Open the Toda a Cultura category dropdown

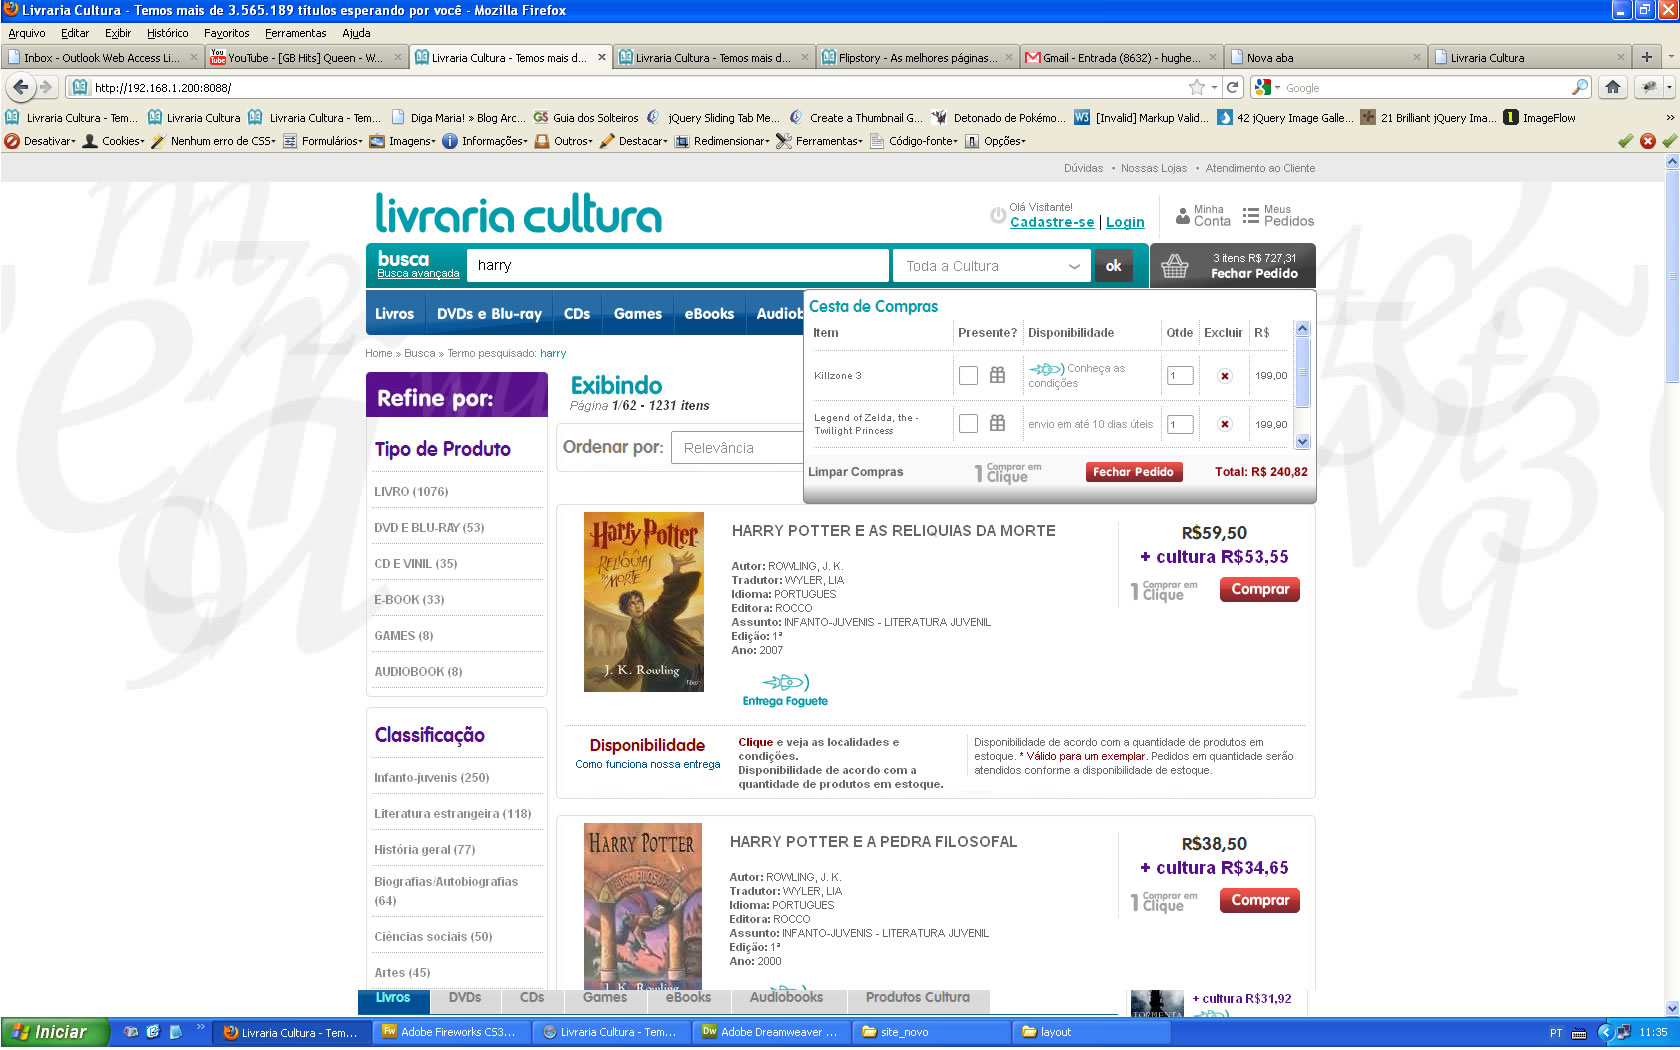pyautogui.click(x=990, y=266)
